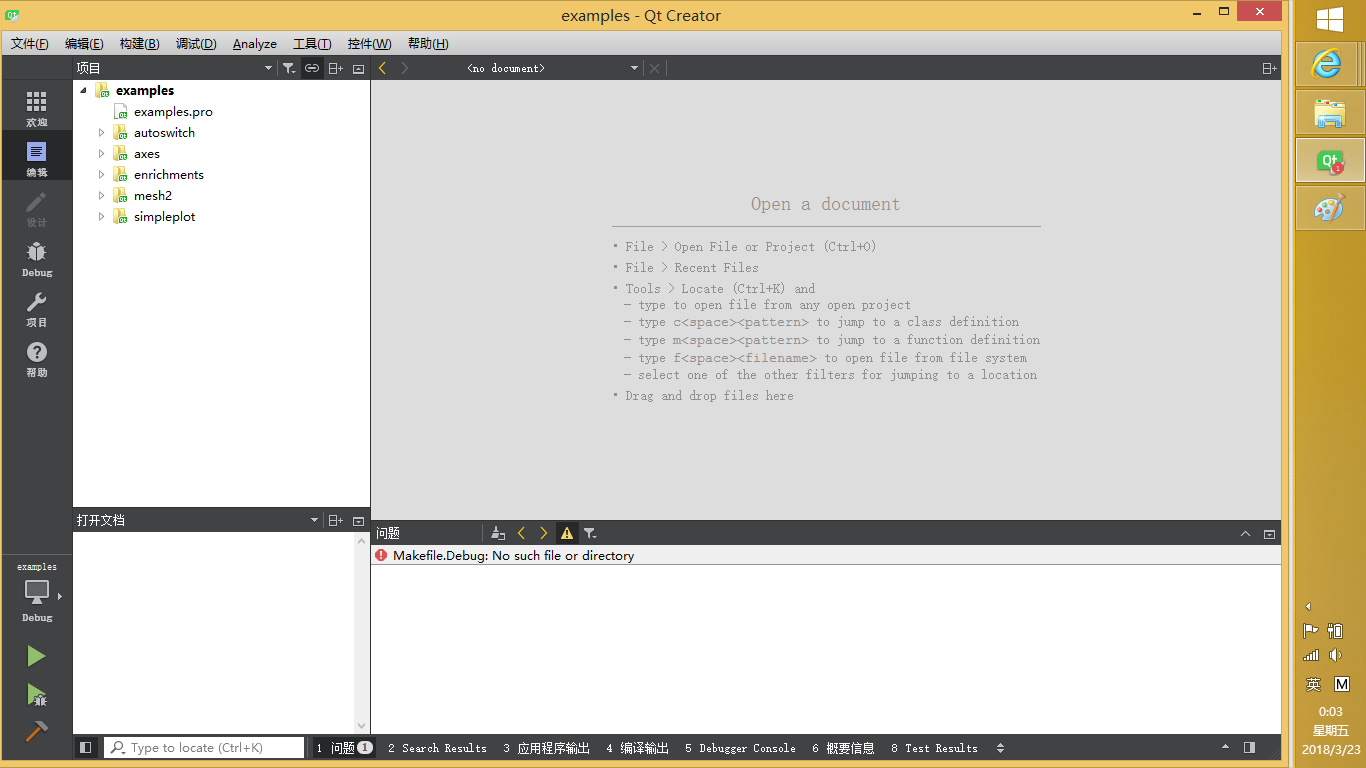Open the 调试(D) menu
The height and width of the screenshot is (768, 1366).
click(196, 44)
